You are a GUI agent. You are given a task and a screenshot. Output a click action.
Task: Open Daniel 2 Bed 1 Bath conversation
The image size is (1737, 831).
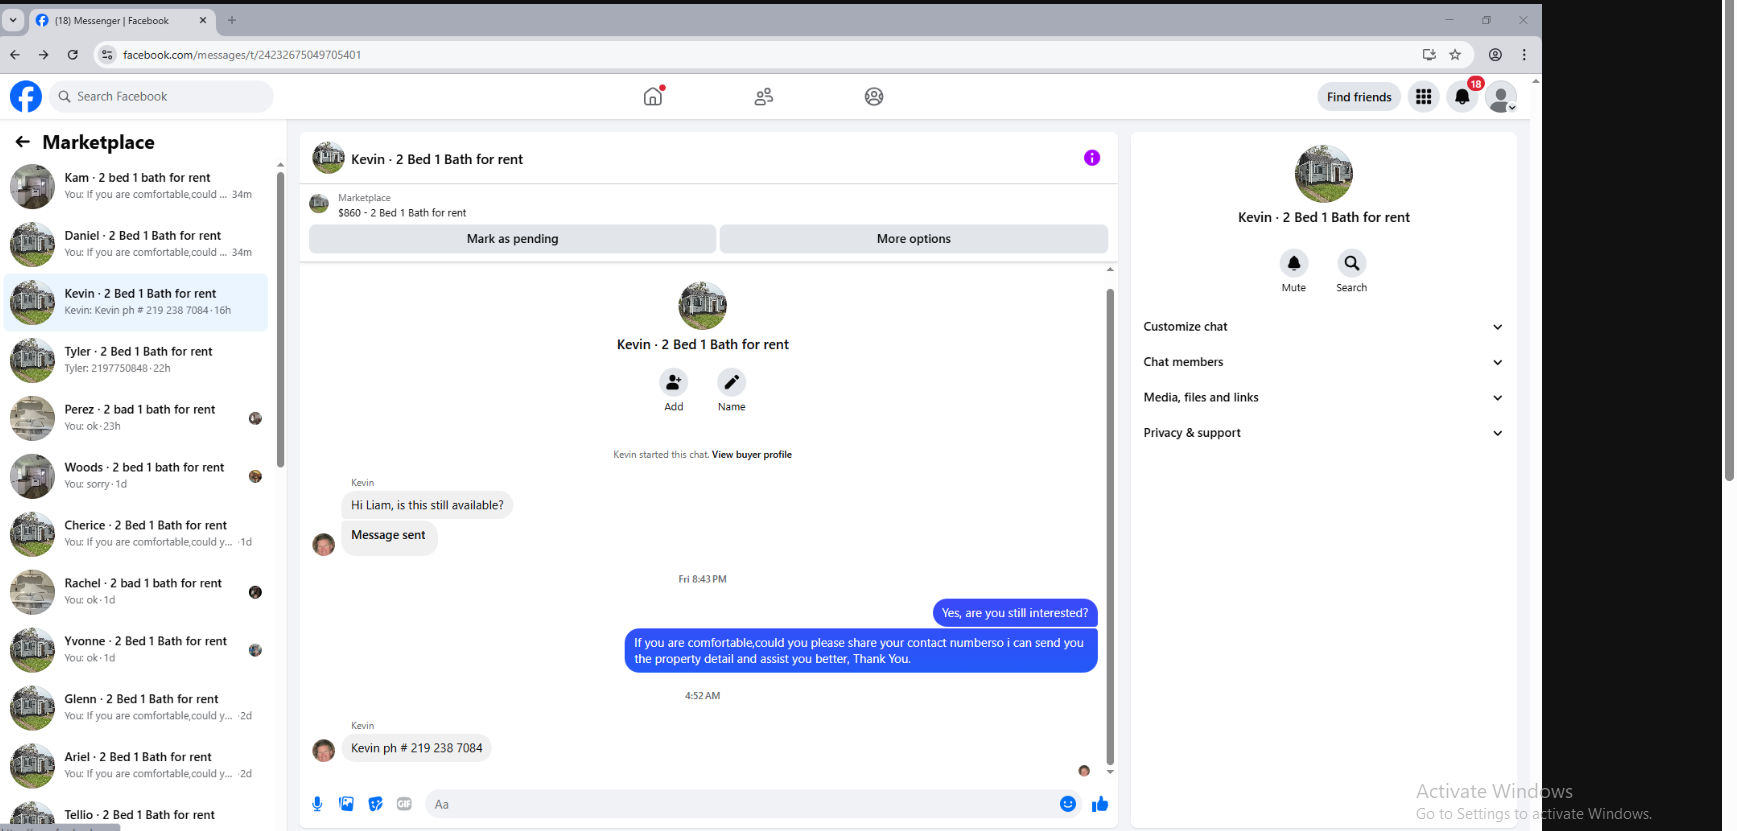click(x=136, y=244)
